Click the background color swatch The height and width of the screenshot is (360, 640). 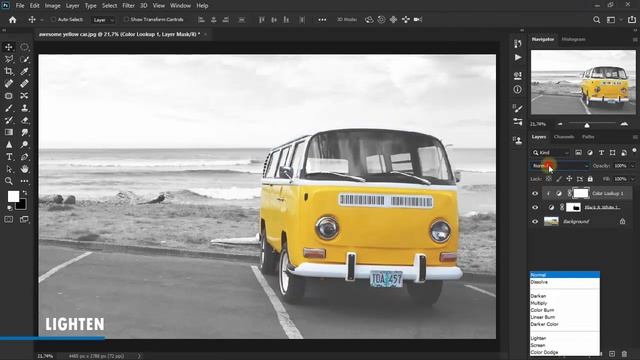point(22,205)
